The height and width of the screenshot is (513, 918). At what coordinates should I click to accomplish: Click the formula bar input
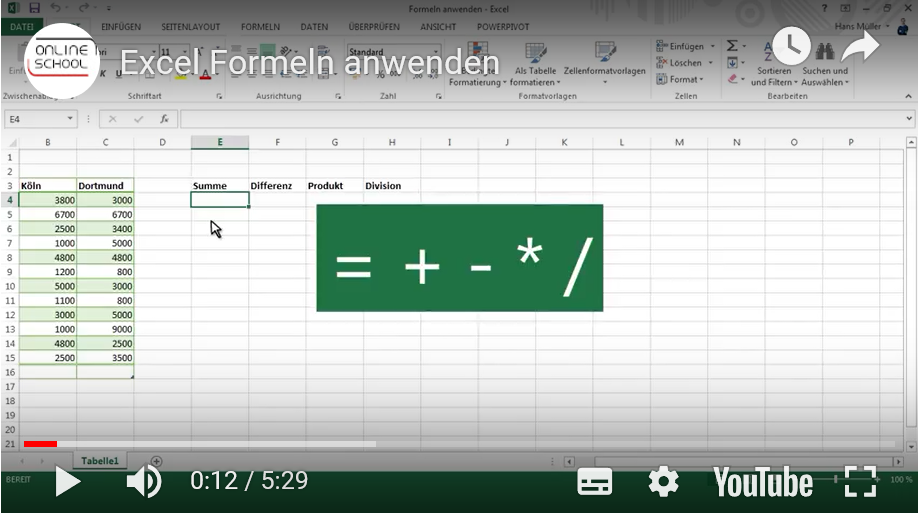tap(541, 119)
